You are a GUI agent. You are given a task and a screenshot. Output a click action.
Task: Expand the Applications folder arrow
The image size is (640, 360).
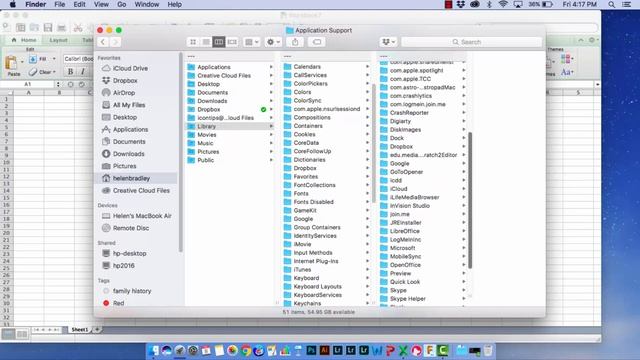click(x=271, y=67)
